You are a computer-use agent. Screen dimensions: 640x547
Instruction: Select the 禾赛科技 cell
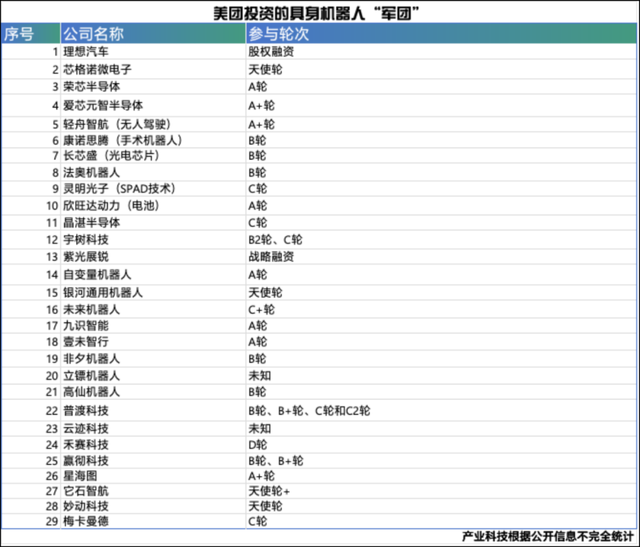point(153,445)
